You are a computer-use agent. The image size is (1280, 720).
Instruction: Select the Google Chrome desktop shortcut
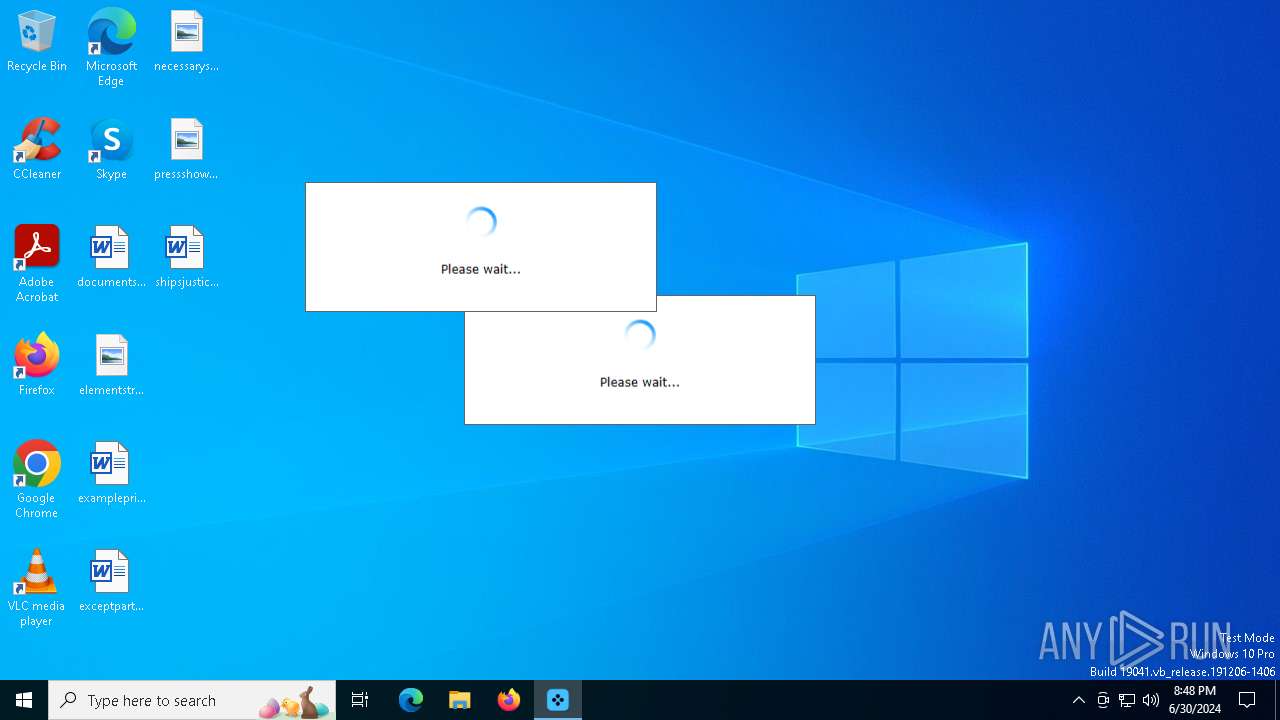(37, 480)
